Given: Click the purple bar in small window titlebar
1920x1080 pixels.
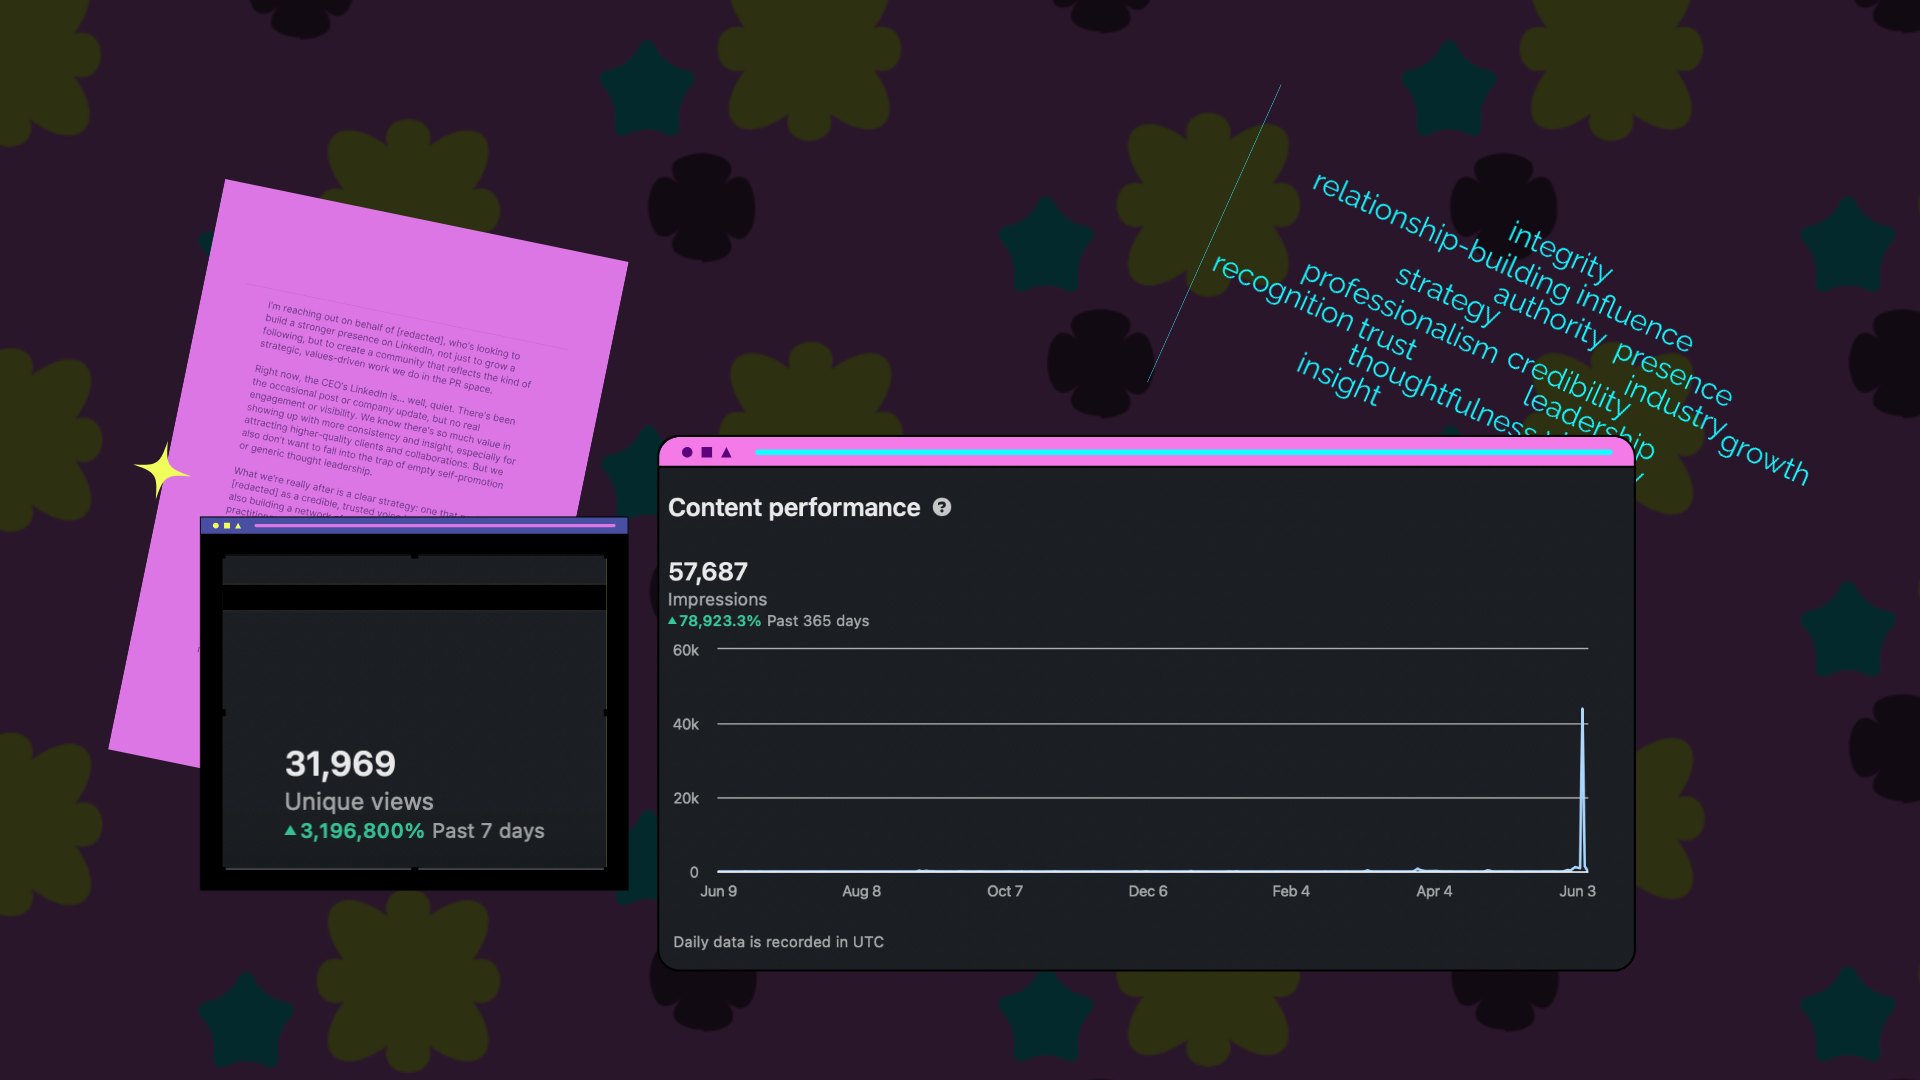Looking at the screenshot, I should point(435,525).
